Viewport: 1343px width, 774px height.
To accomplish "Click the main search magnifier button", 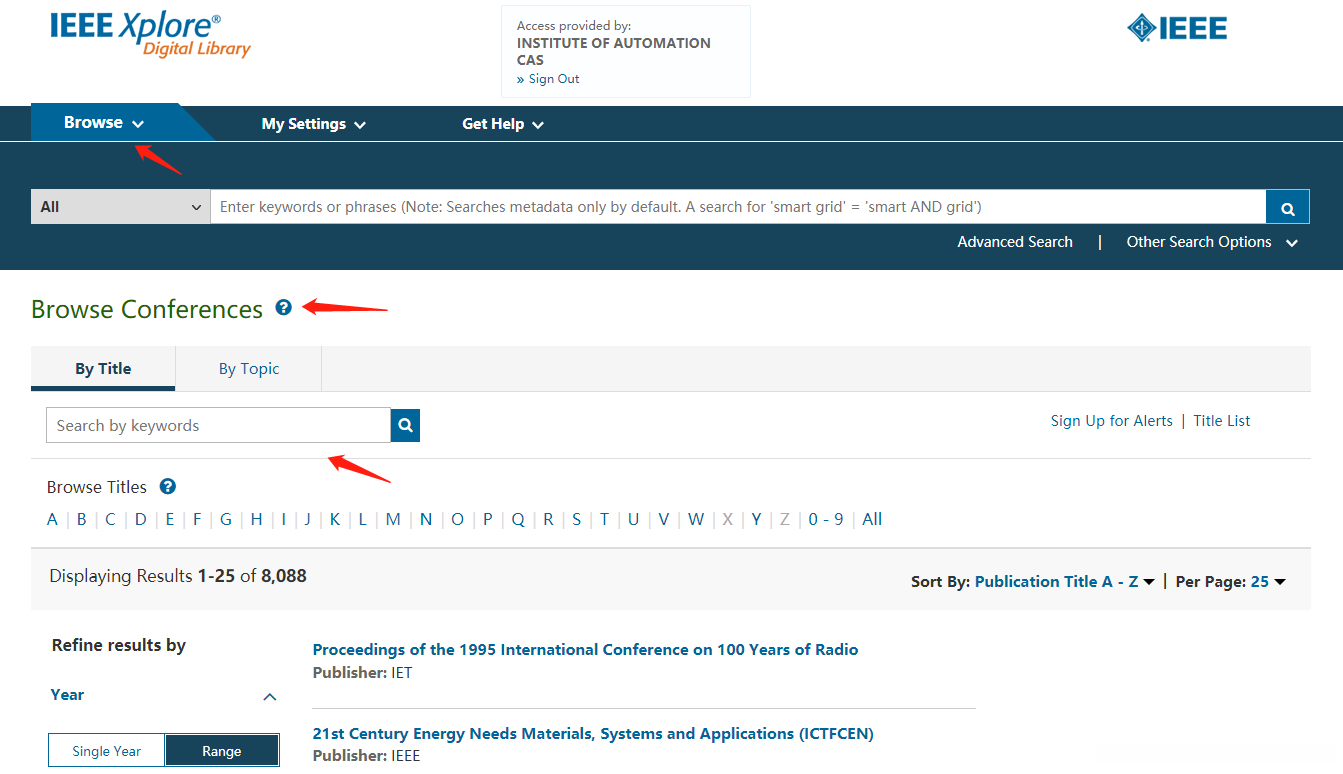I will point(1288,208).
